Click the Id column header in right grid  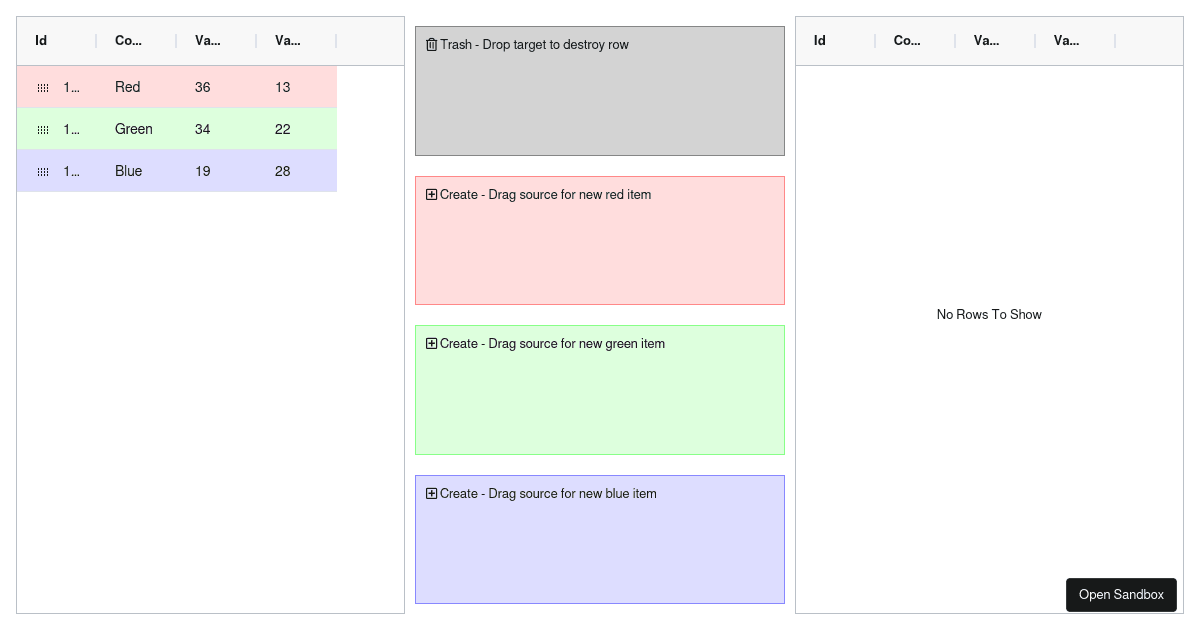[819, 40]
